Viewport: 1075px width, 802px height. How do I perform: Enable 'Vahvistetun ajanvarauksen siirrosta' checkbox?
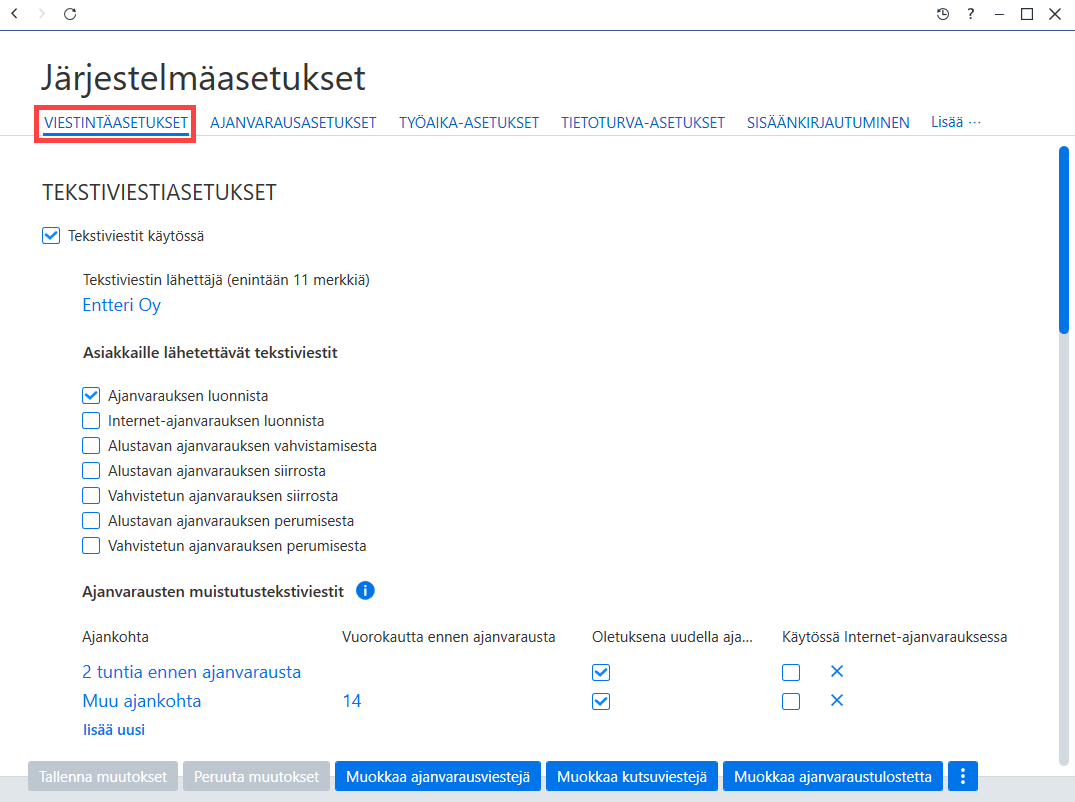(x=91, y=496)
